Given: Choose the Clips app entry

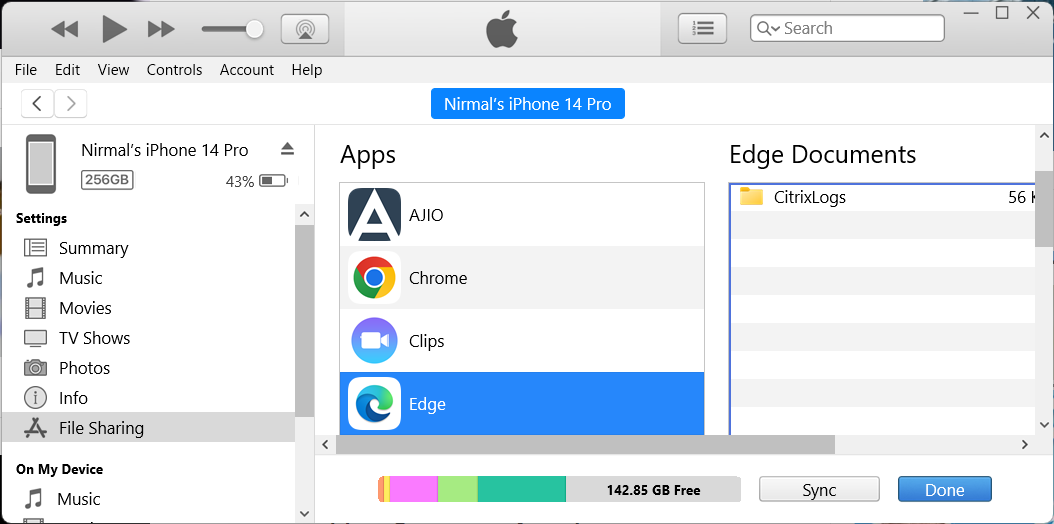Looking at the screenshot, I should point(522,341).
